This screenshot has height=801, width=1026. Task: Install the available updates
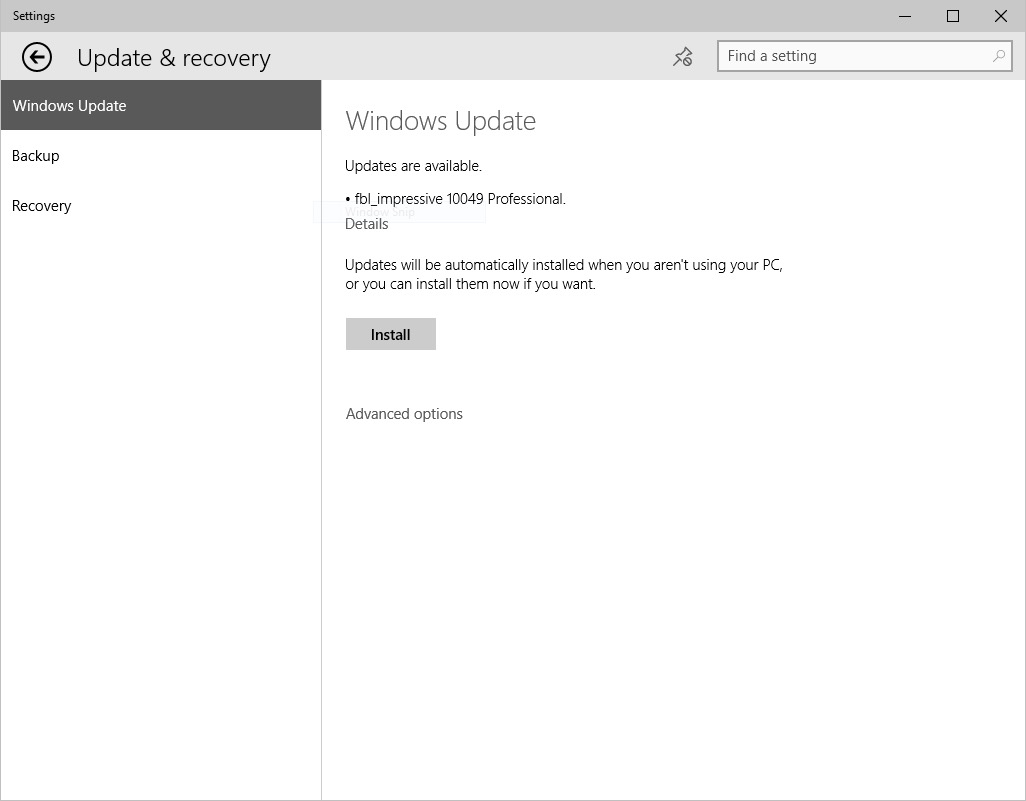(391, 334)
